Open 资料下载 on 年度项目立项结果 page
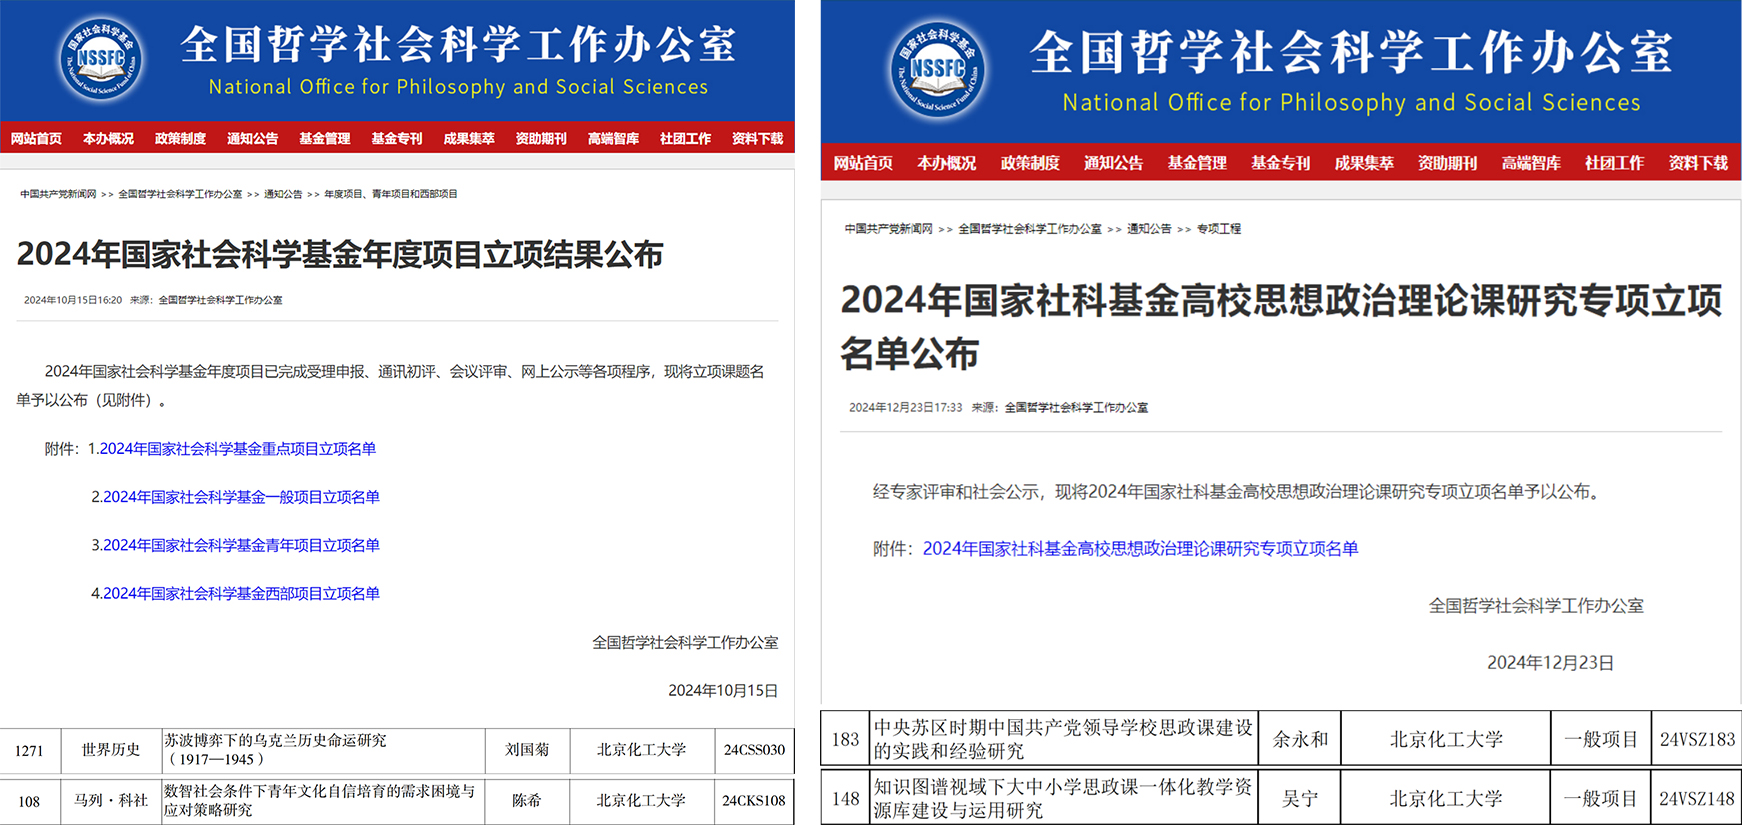 (757, 138)
